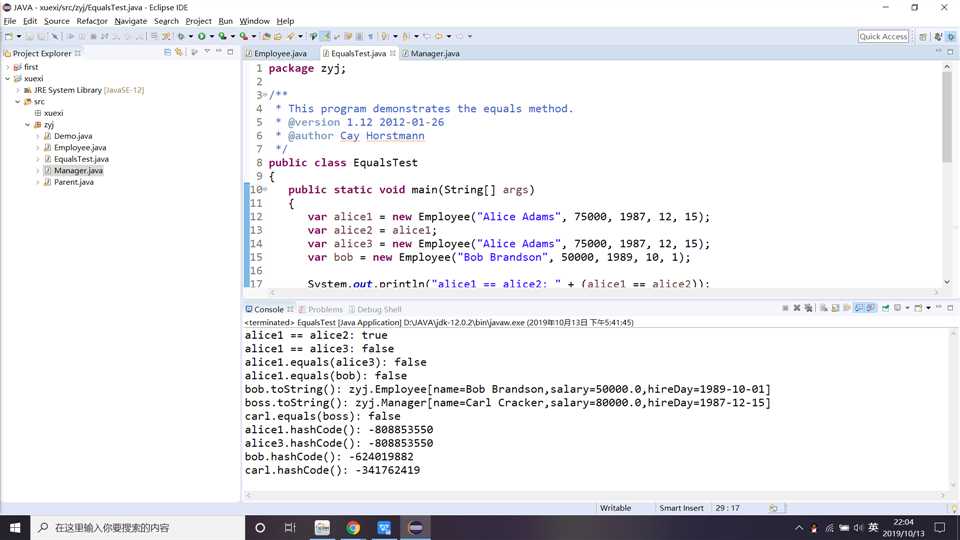The width and height of the screenshot is (960, 540).
Task: Click Collapse All icon in Project Explorer
Action: [x=167, y=53]
